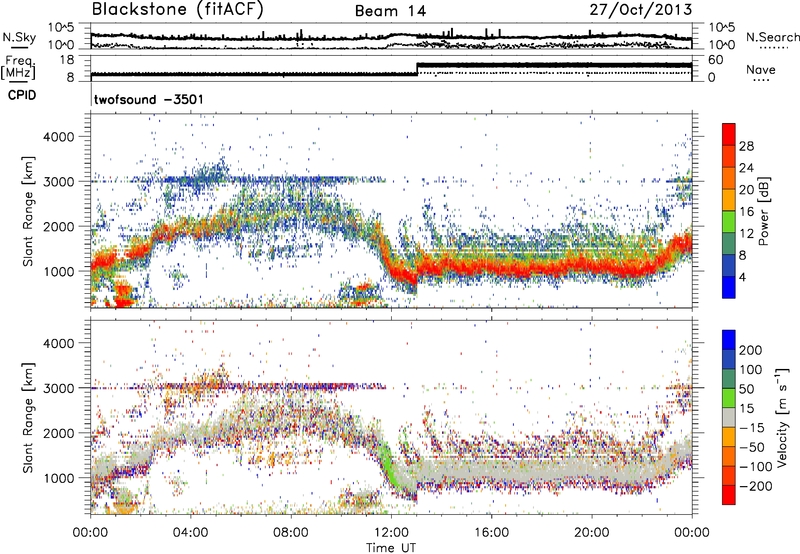This screenshot has width=800, height=554.
Task: Click the left '10^5' noise axis tick
Action: pyautogui.click(x=61, y=28)
